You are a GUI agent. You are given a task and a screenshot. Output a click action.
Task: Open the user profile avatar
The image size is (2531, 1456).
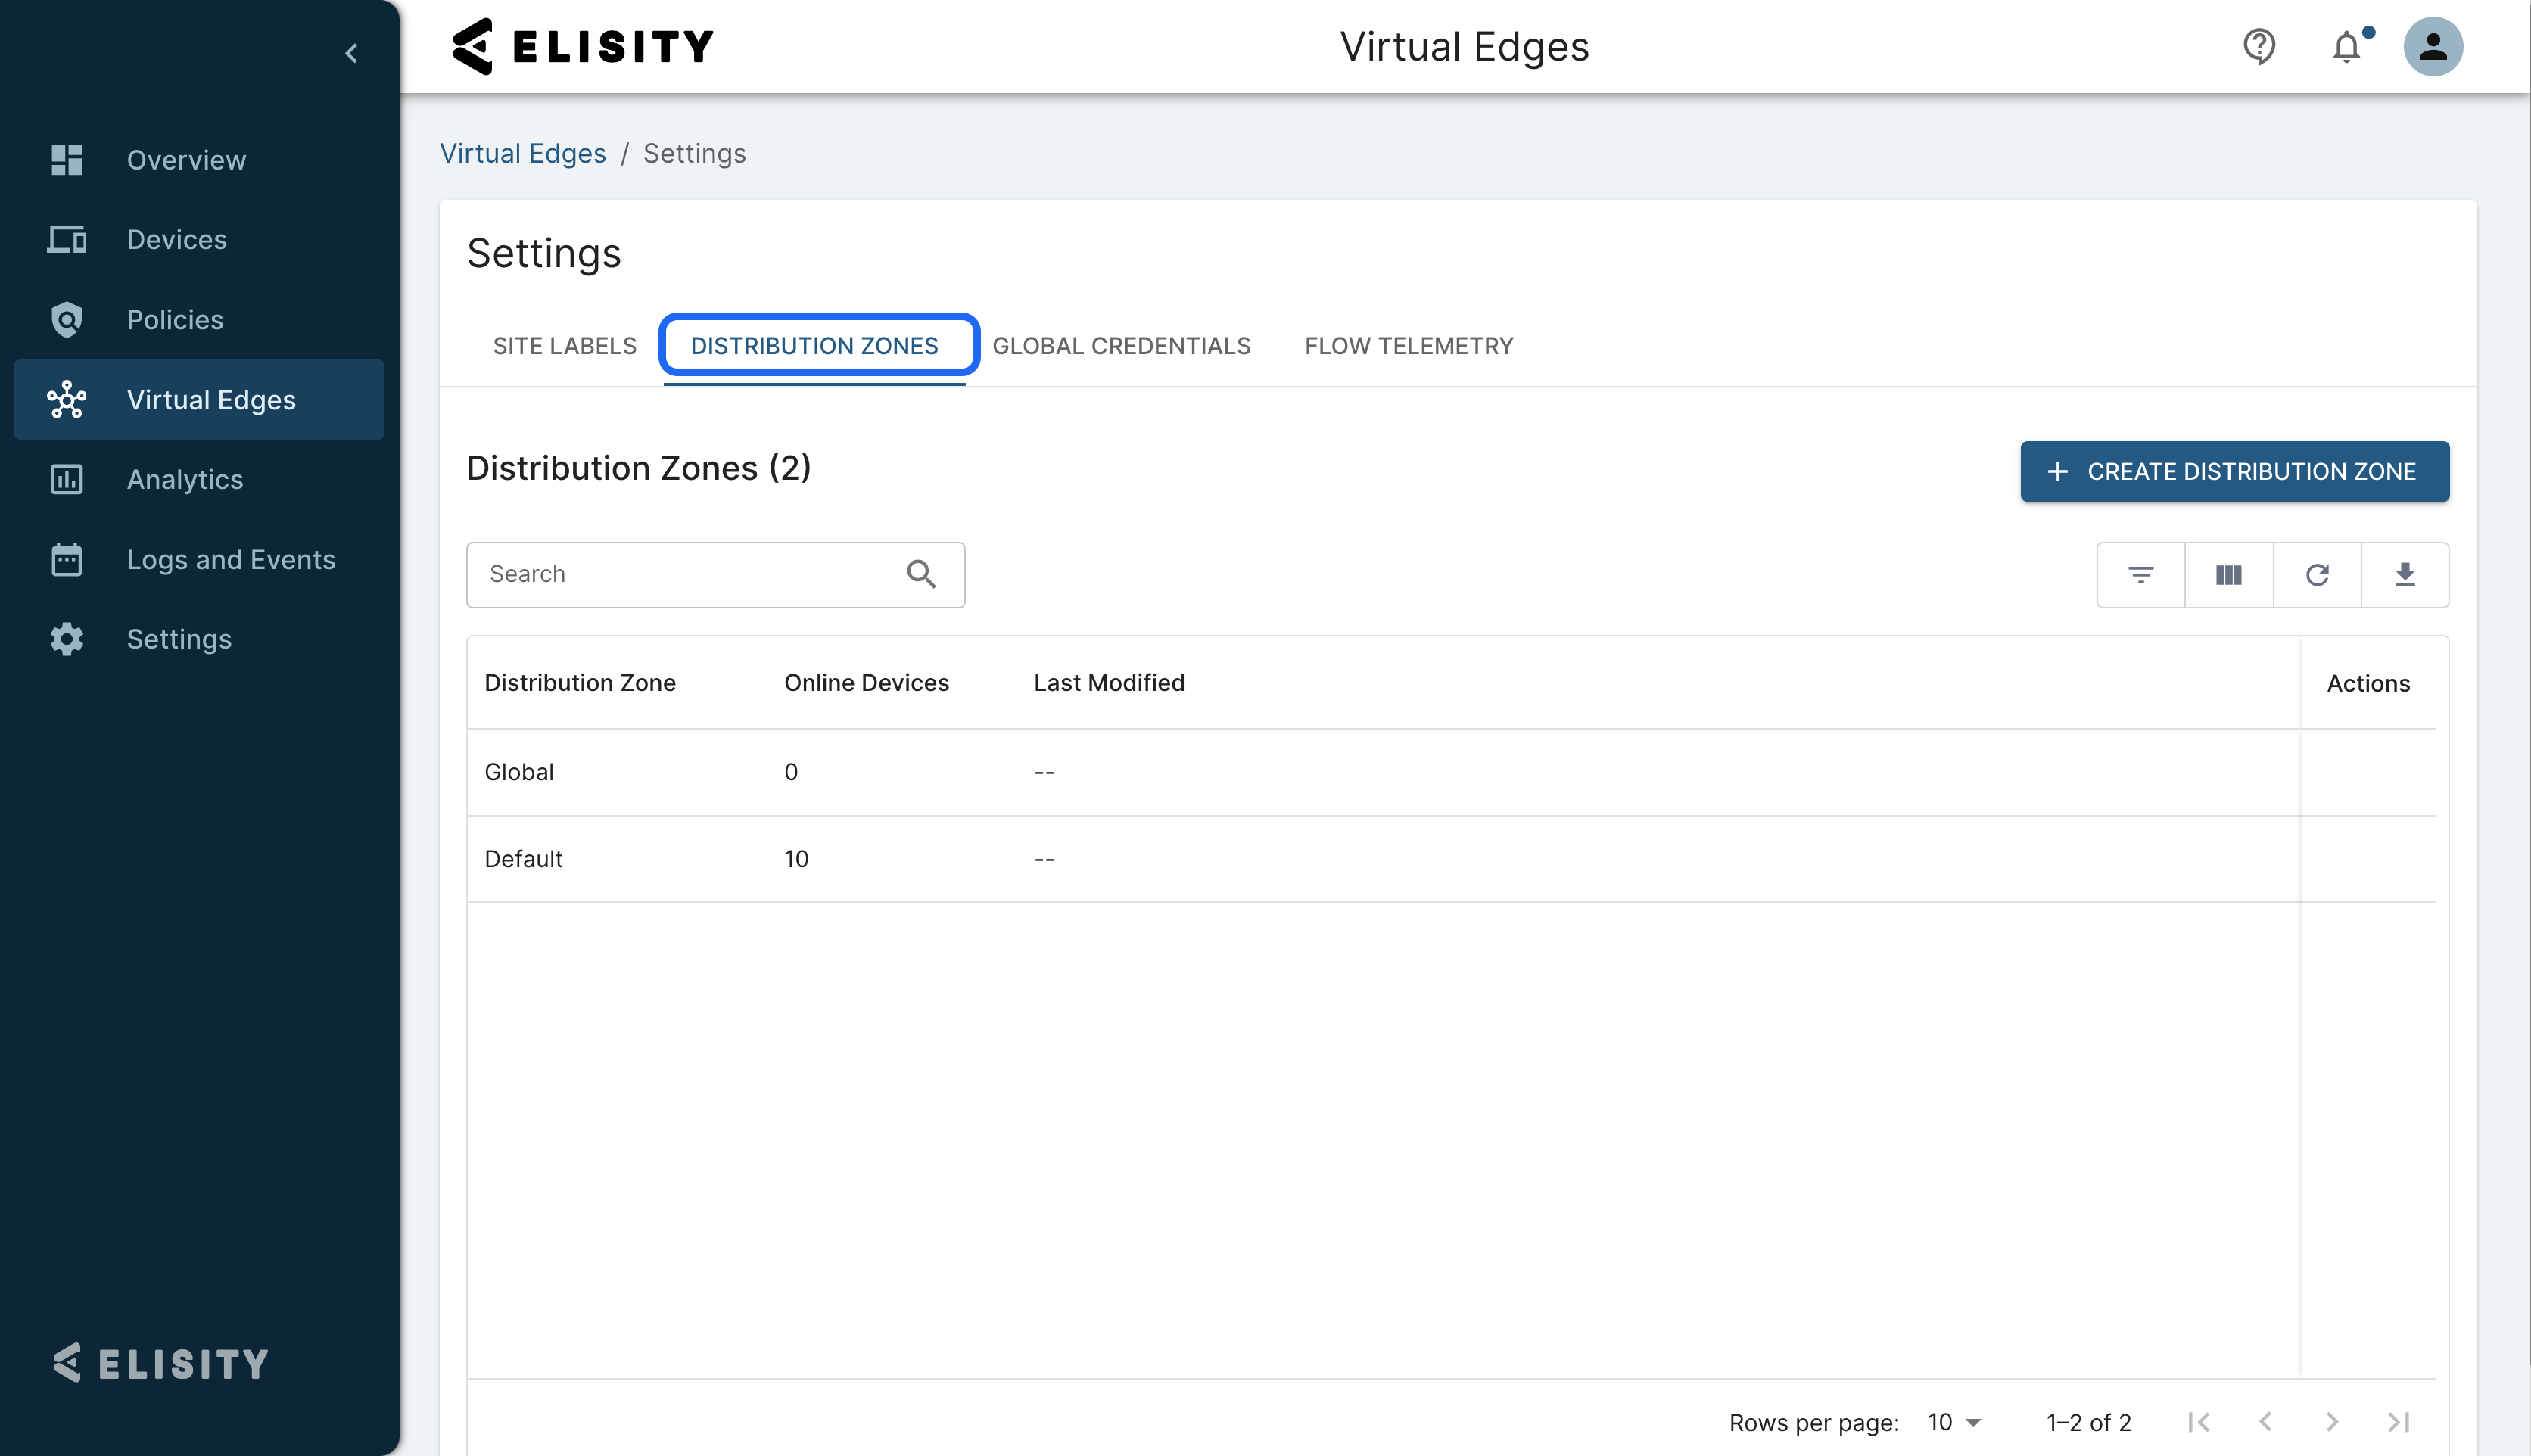point(2433,46)
